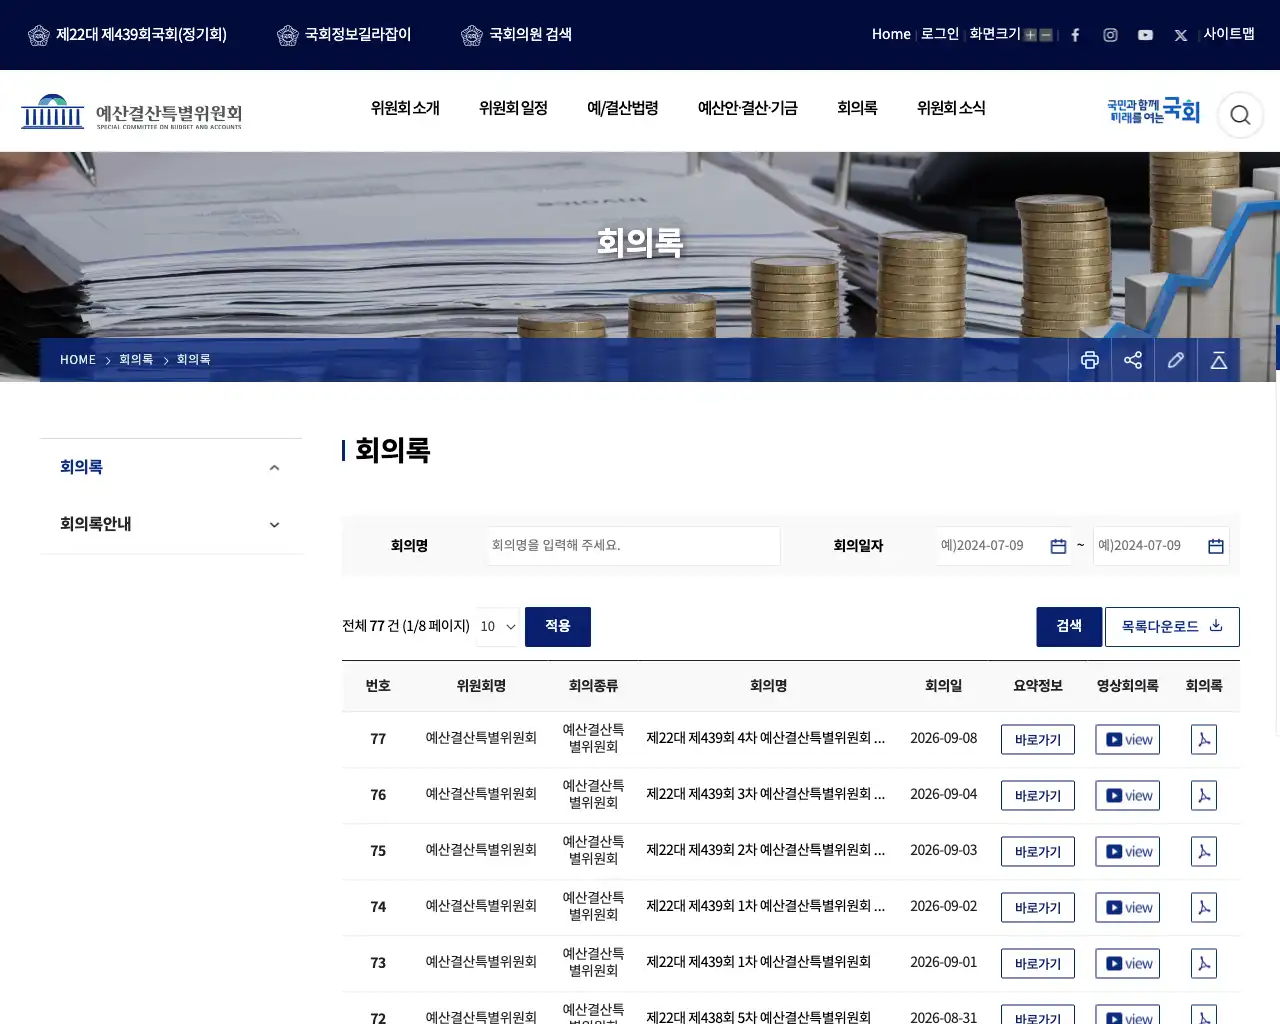This screenshot has height=1024, width=1280.
Task: Open the Instagram icon link
Action: point(1110,35)
